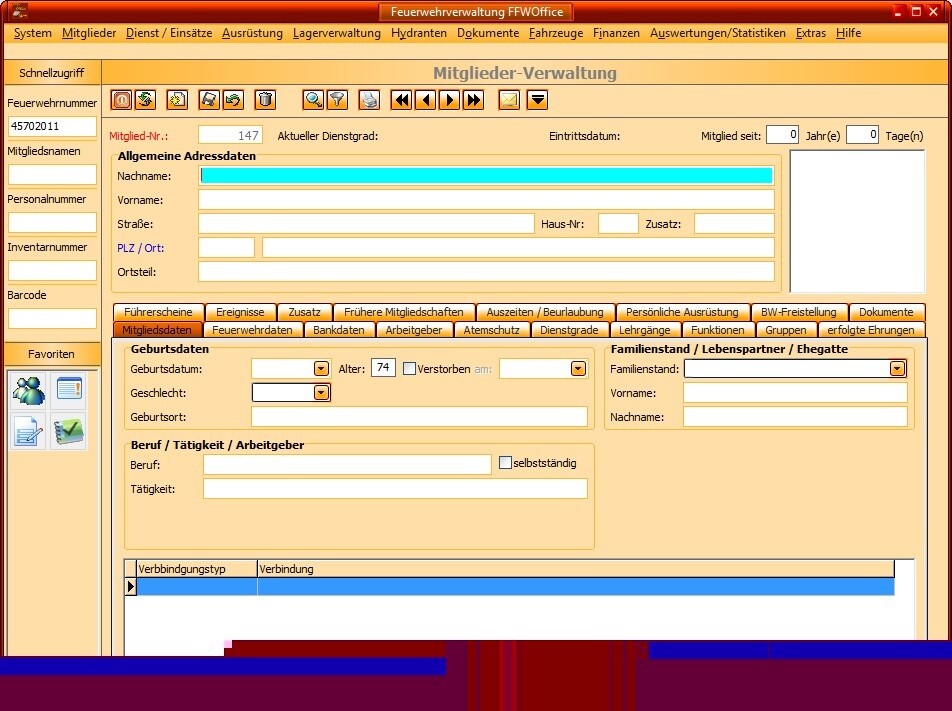The height and width of the screenshot is (711, 952).
Task: Switch to the Bankdaten tab
Action: tap(339, 330)
